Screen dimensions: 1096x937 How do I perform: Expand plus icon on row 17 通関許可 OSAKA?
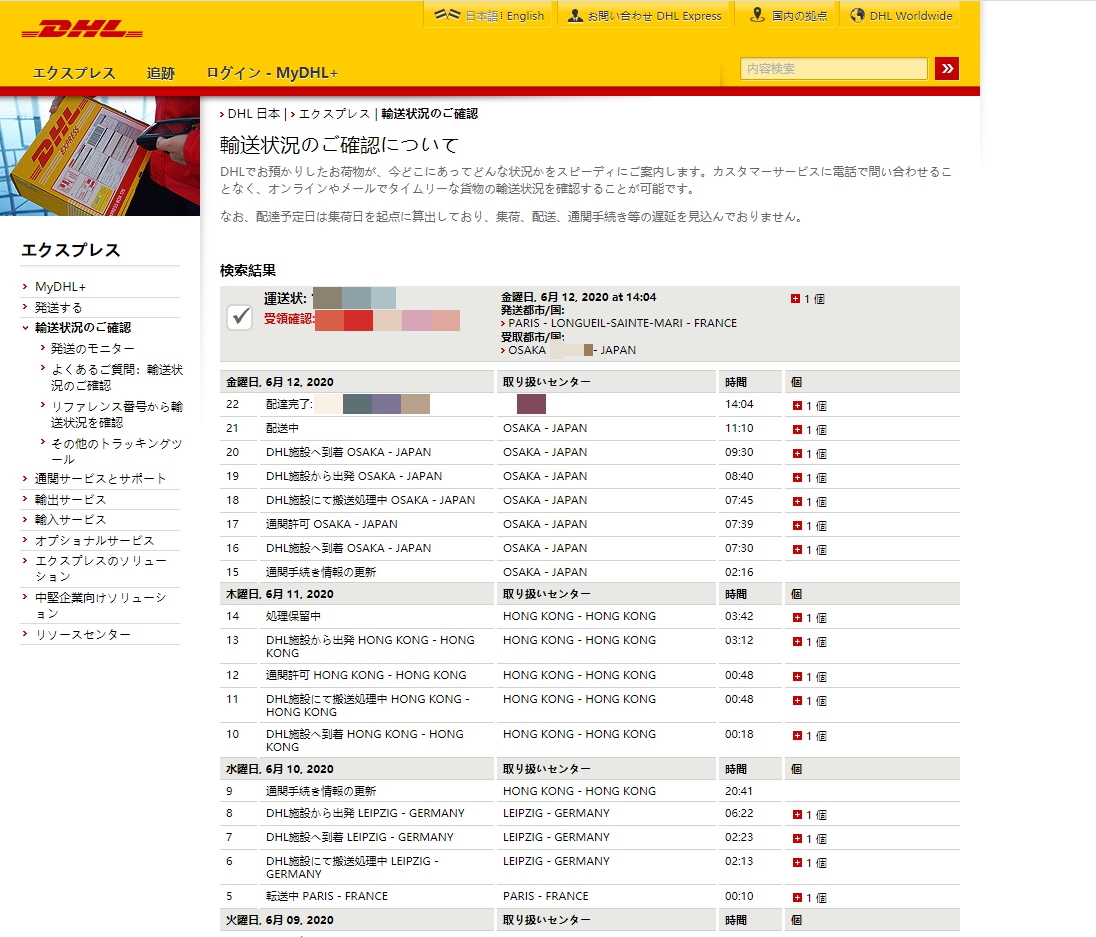[x=797, y=525]
